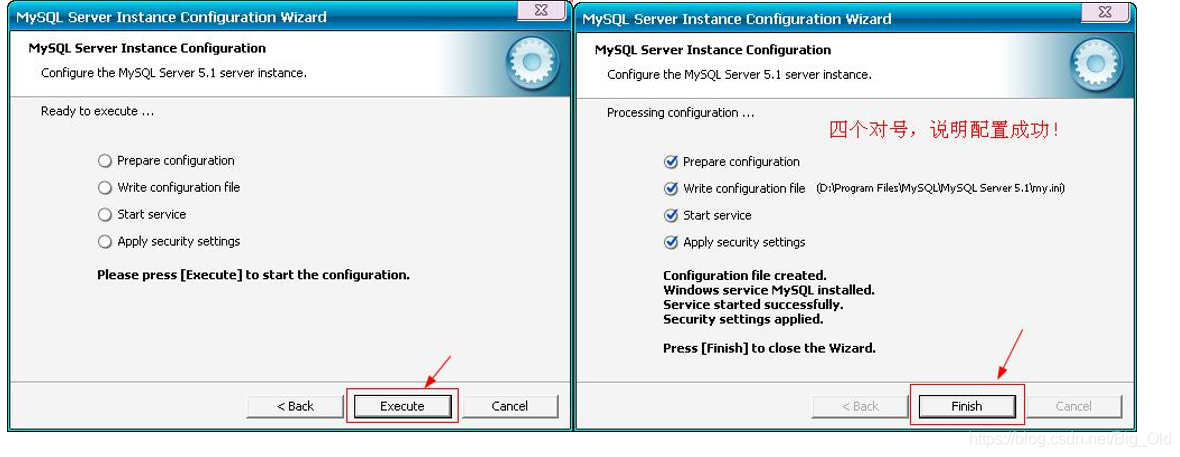1180x457 pixels.
Task: Click 'Configure the MySQL Server 5.1' text in left wizard
Action: pyautogui.click(x=174, y=73)
